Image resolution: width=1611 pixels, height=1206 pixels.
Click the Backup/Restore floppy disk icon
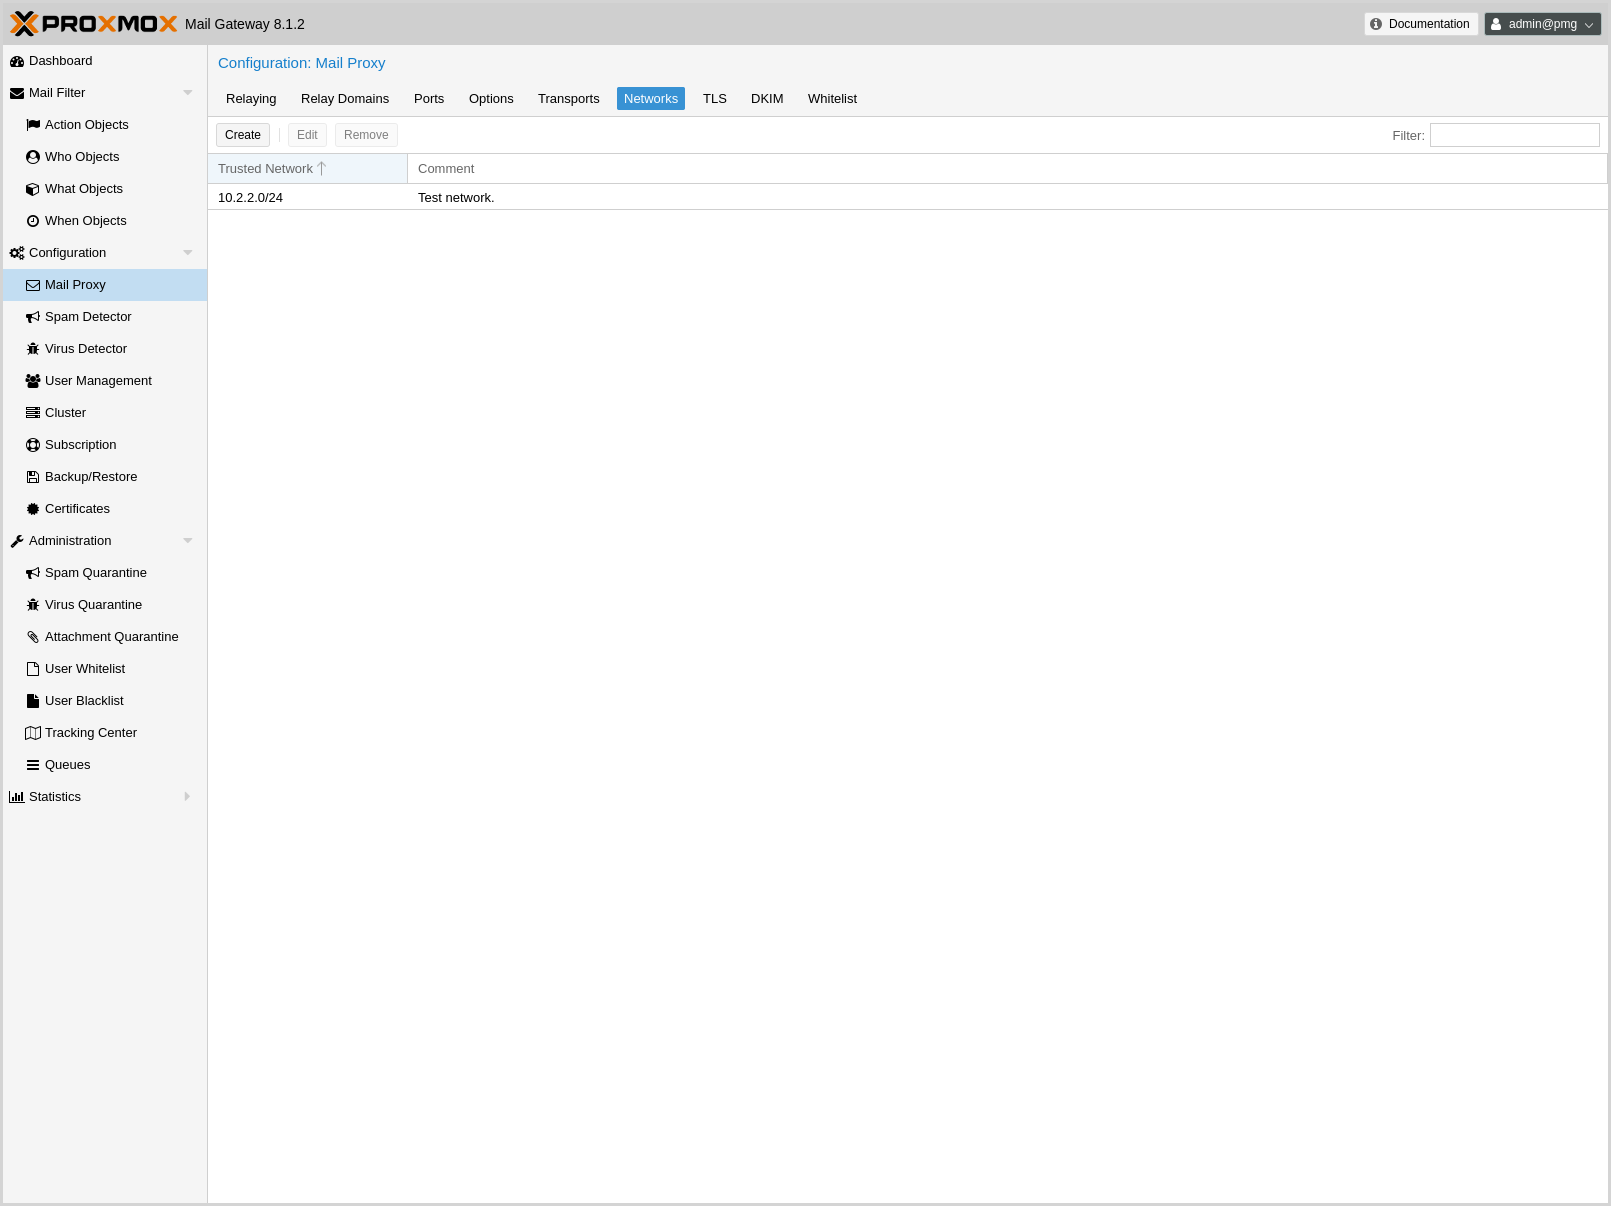[33, 477]
